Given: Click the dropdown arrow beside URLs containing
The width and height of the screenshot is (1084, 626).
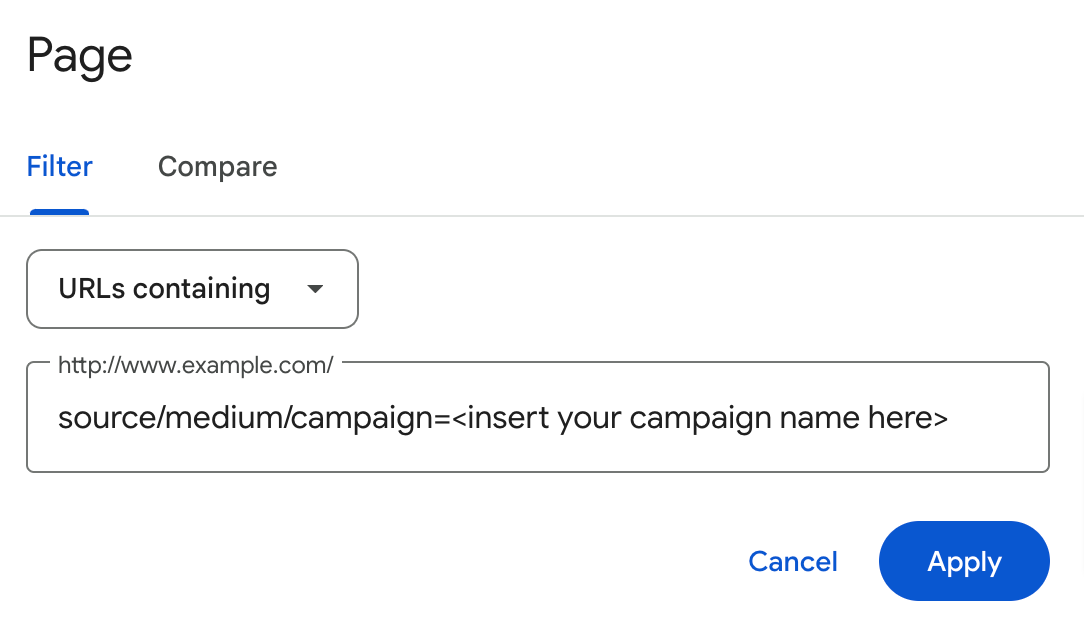Looking at the screenshot, I should click(x=315, y=289).
